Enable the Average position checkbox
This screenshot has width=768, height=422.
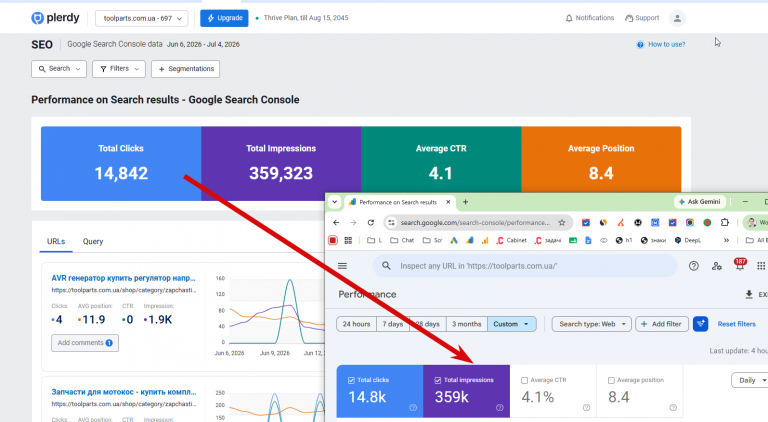point(611,380)
